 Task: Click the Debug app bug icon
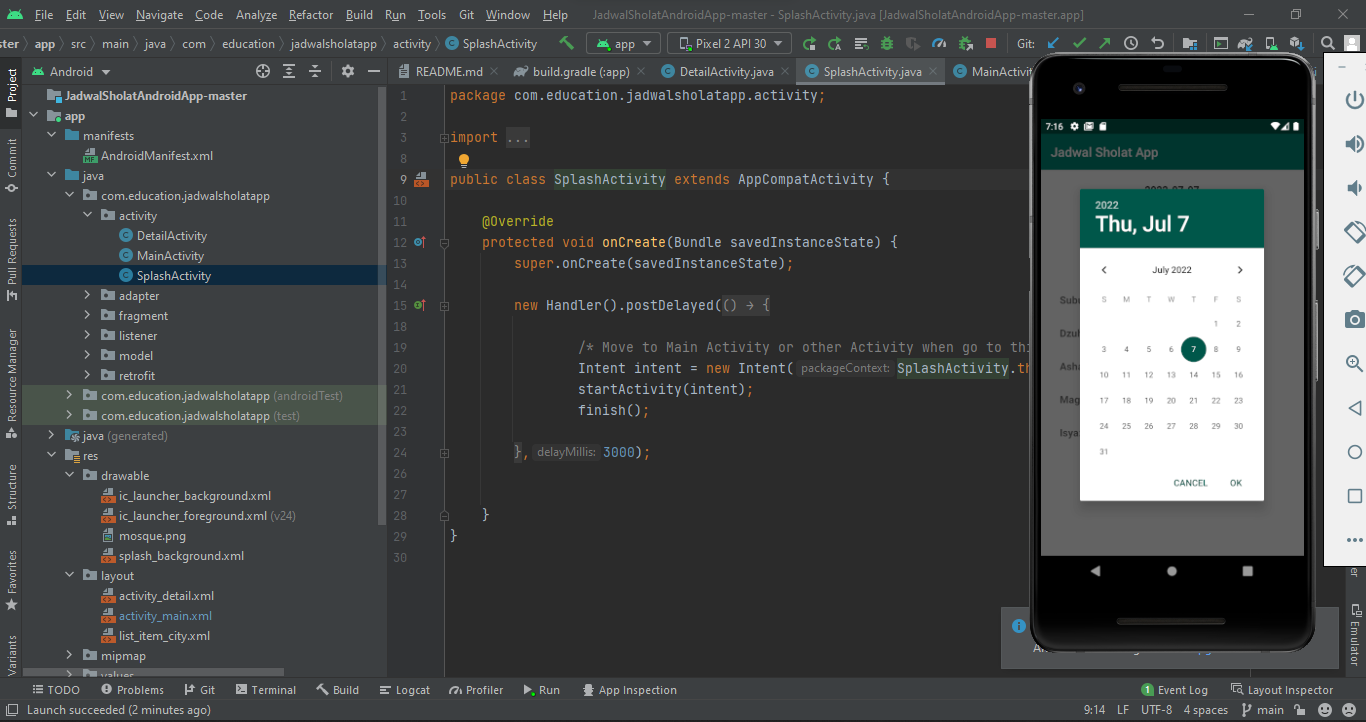[887, 44]
